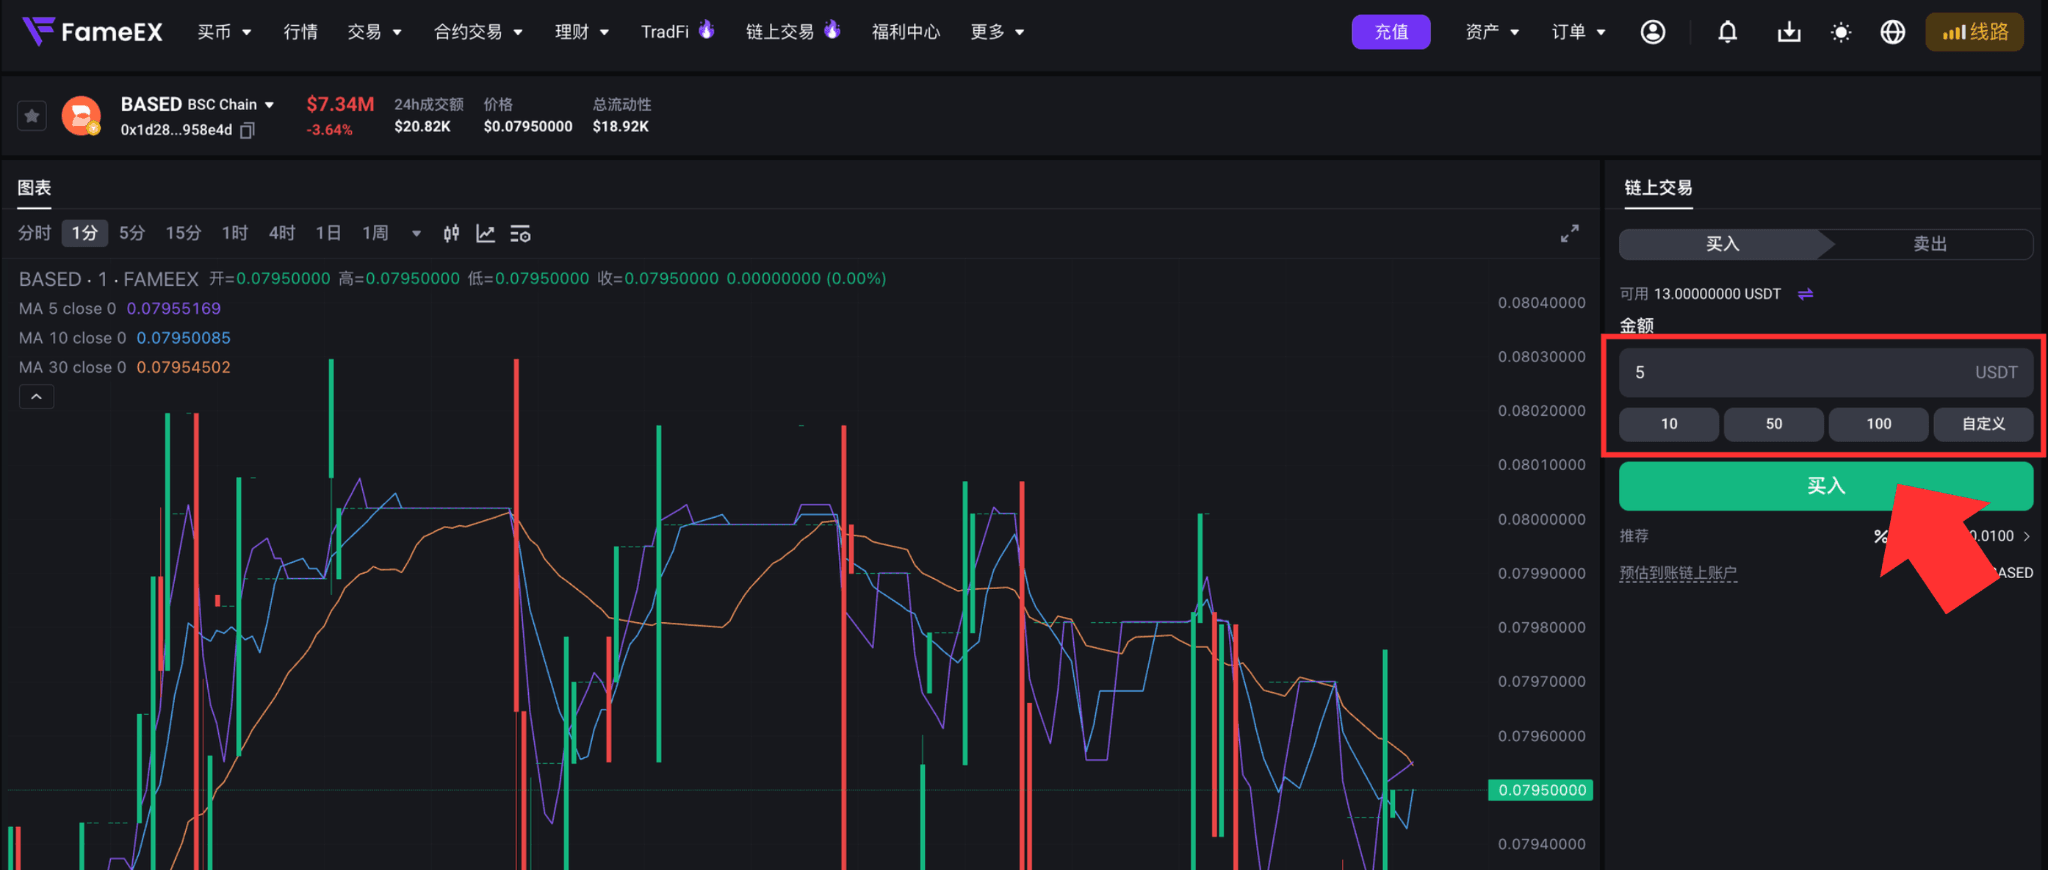Image resolution: width=2048 pixels, height=870 pixels.
Task: Toggle the light/dark theme sun icon
Action: click(1841, 32)
